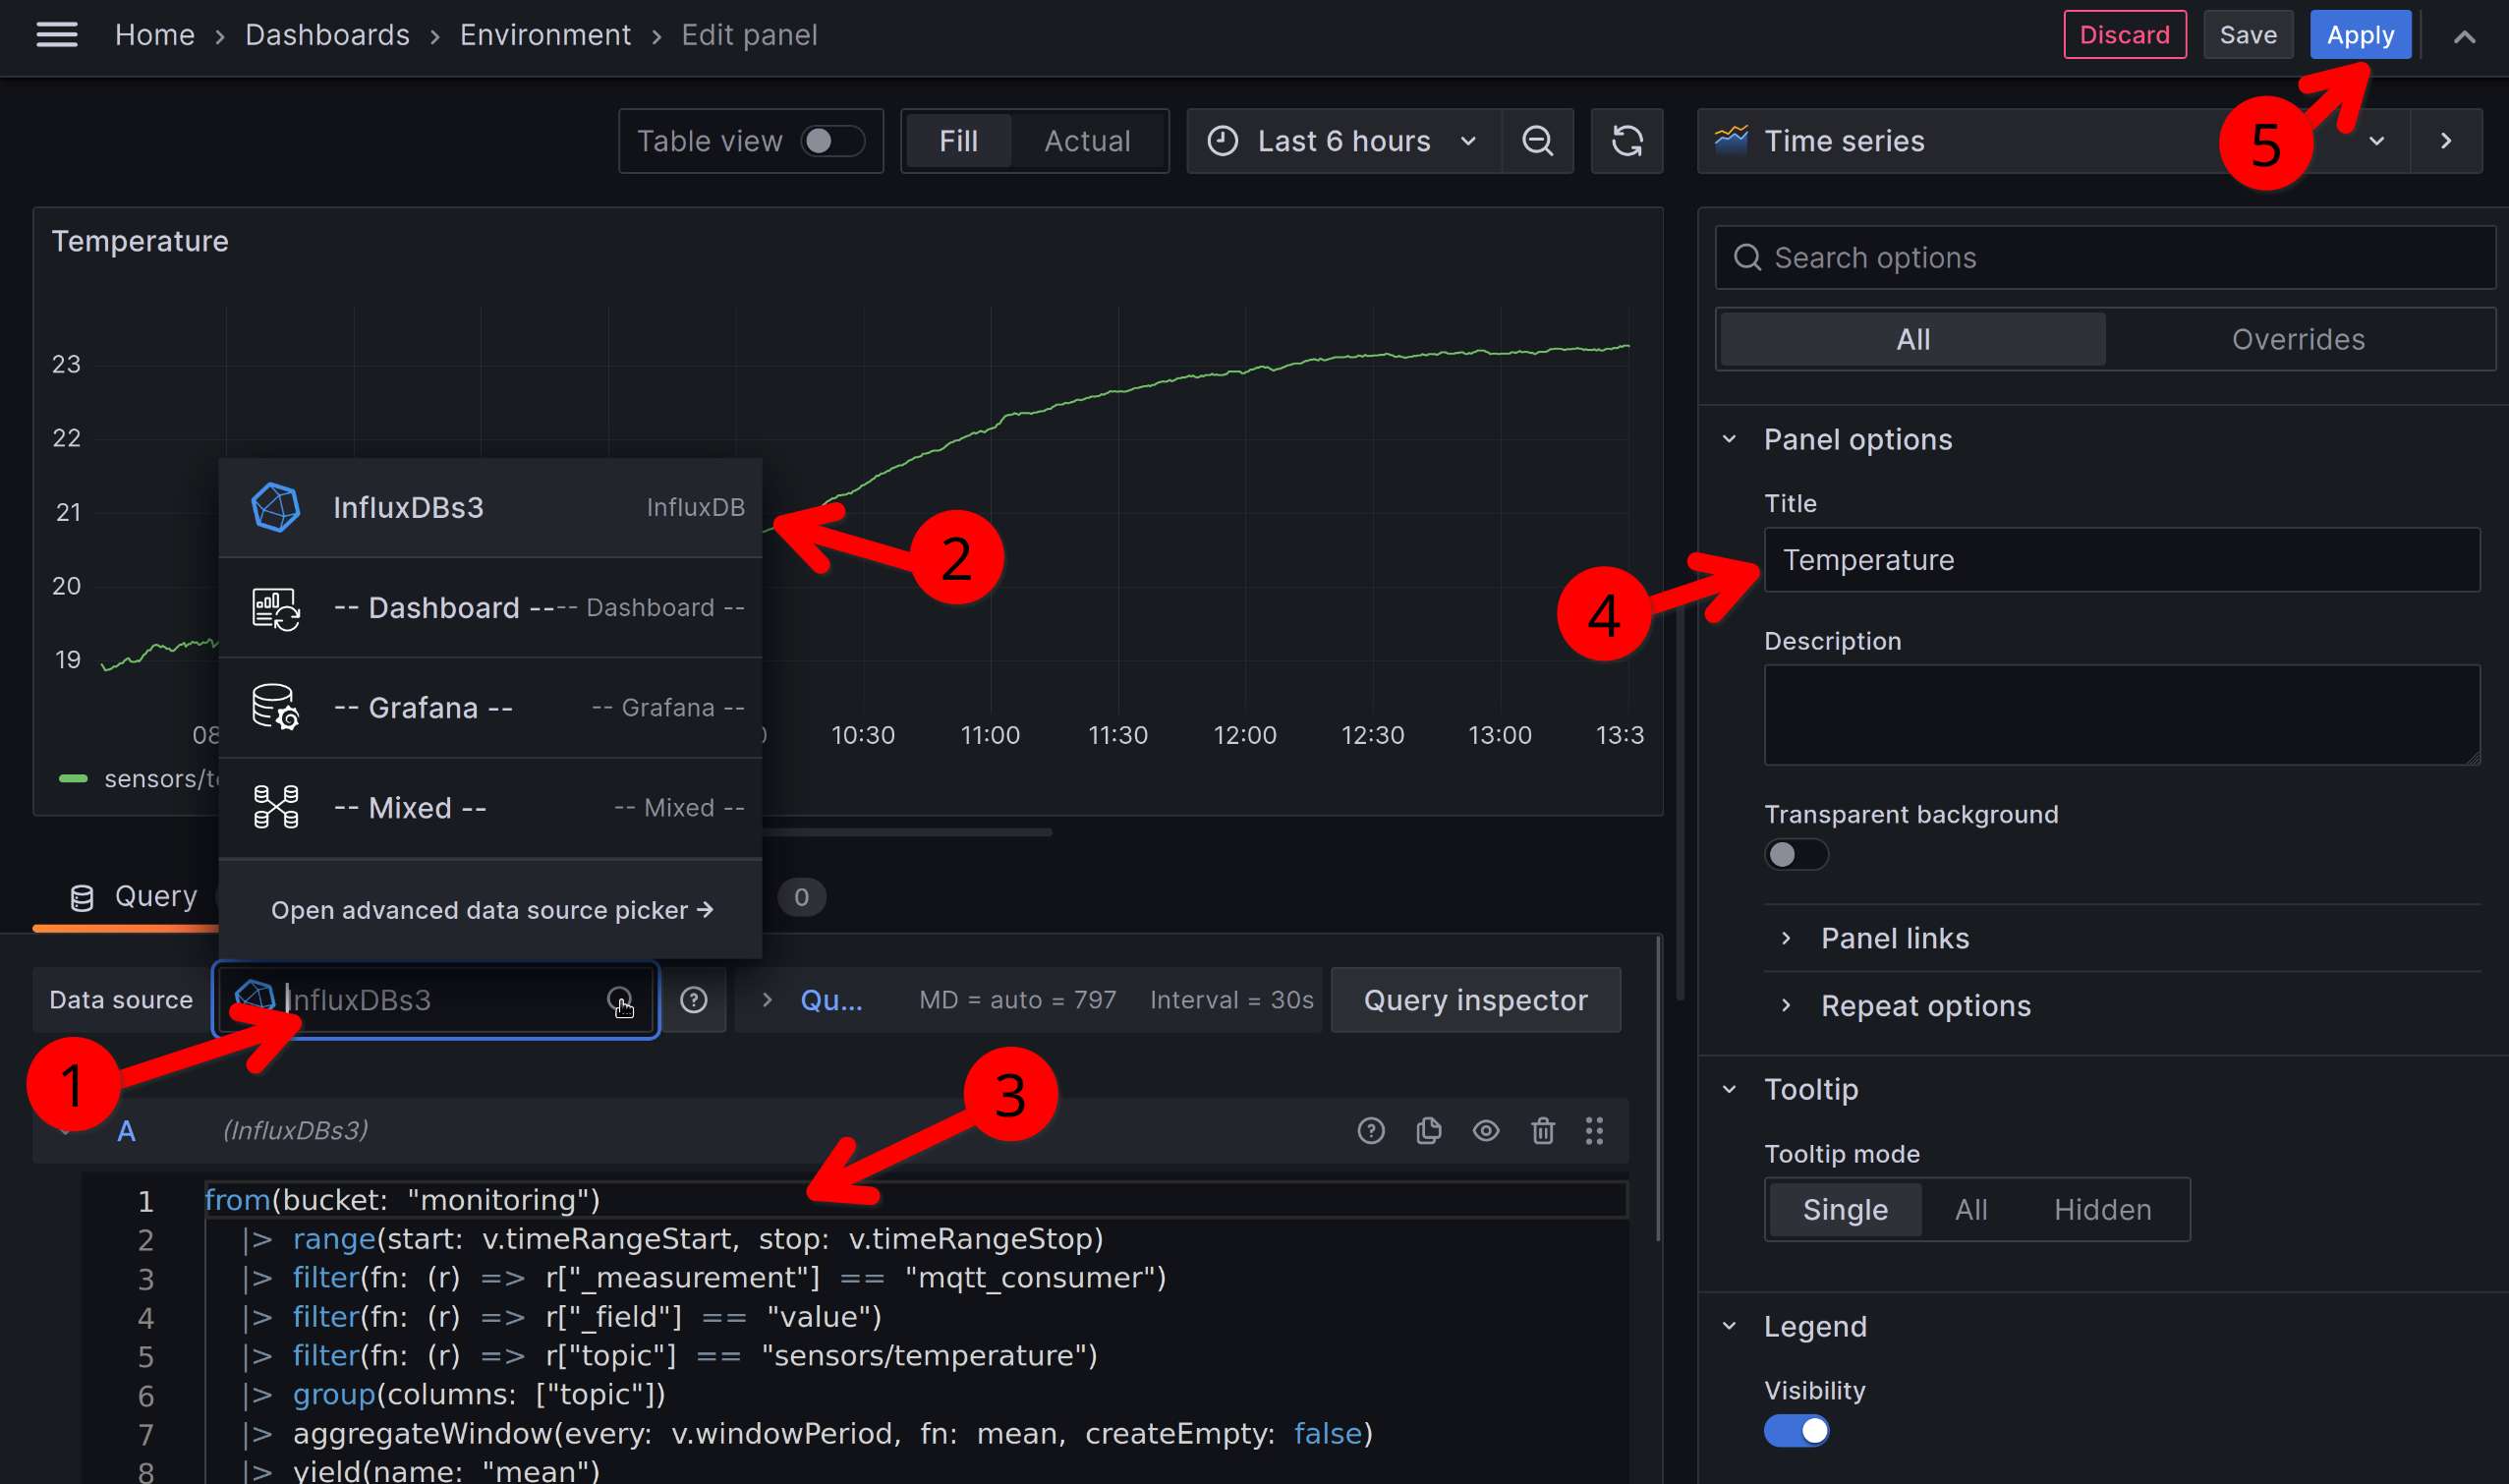Click the refresh dashboard icon
Screen dimensions: 2509x1484
point(1626,141)
